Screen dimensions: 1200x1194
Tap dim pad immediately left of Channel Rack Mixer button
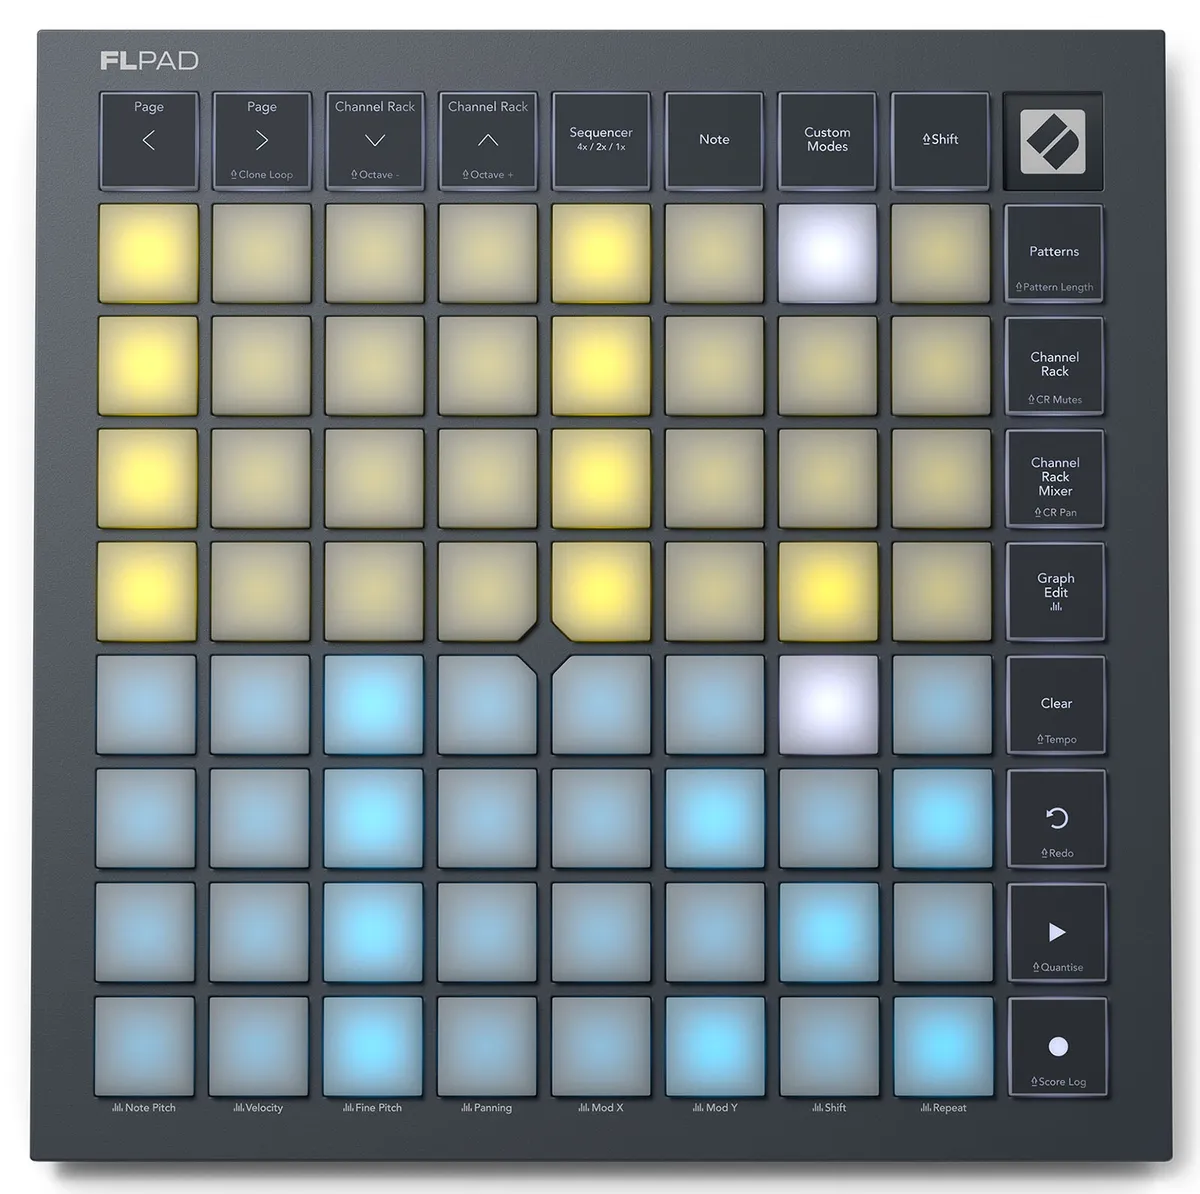pyautogui.click(x=940, y=479)
